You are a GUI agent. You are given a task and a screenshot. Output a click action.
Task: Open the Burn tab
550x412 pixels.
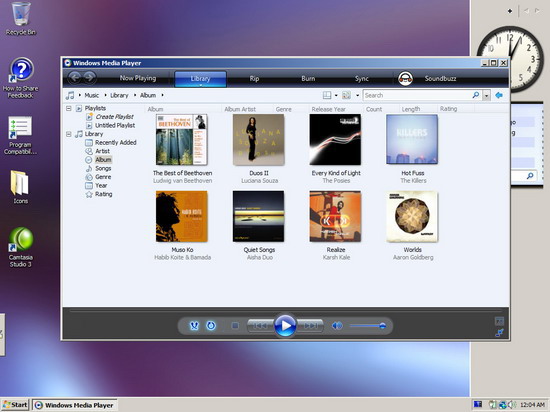coord(308,79)
